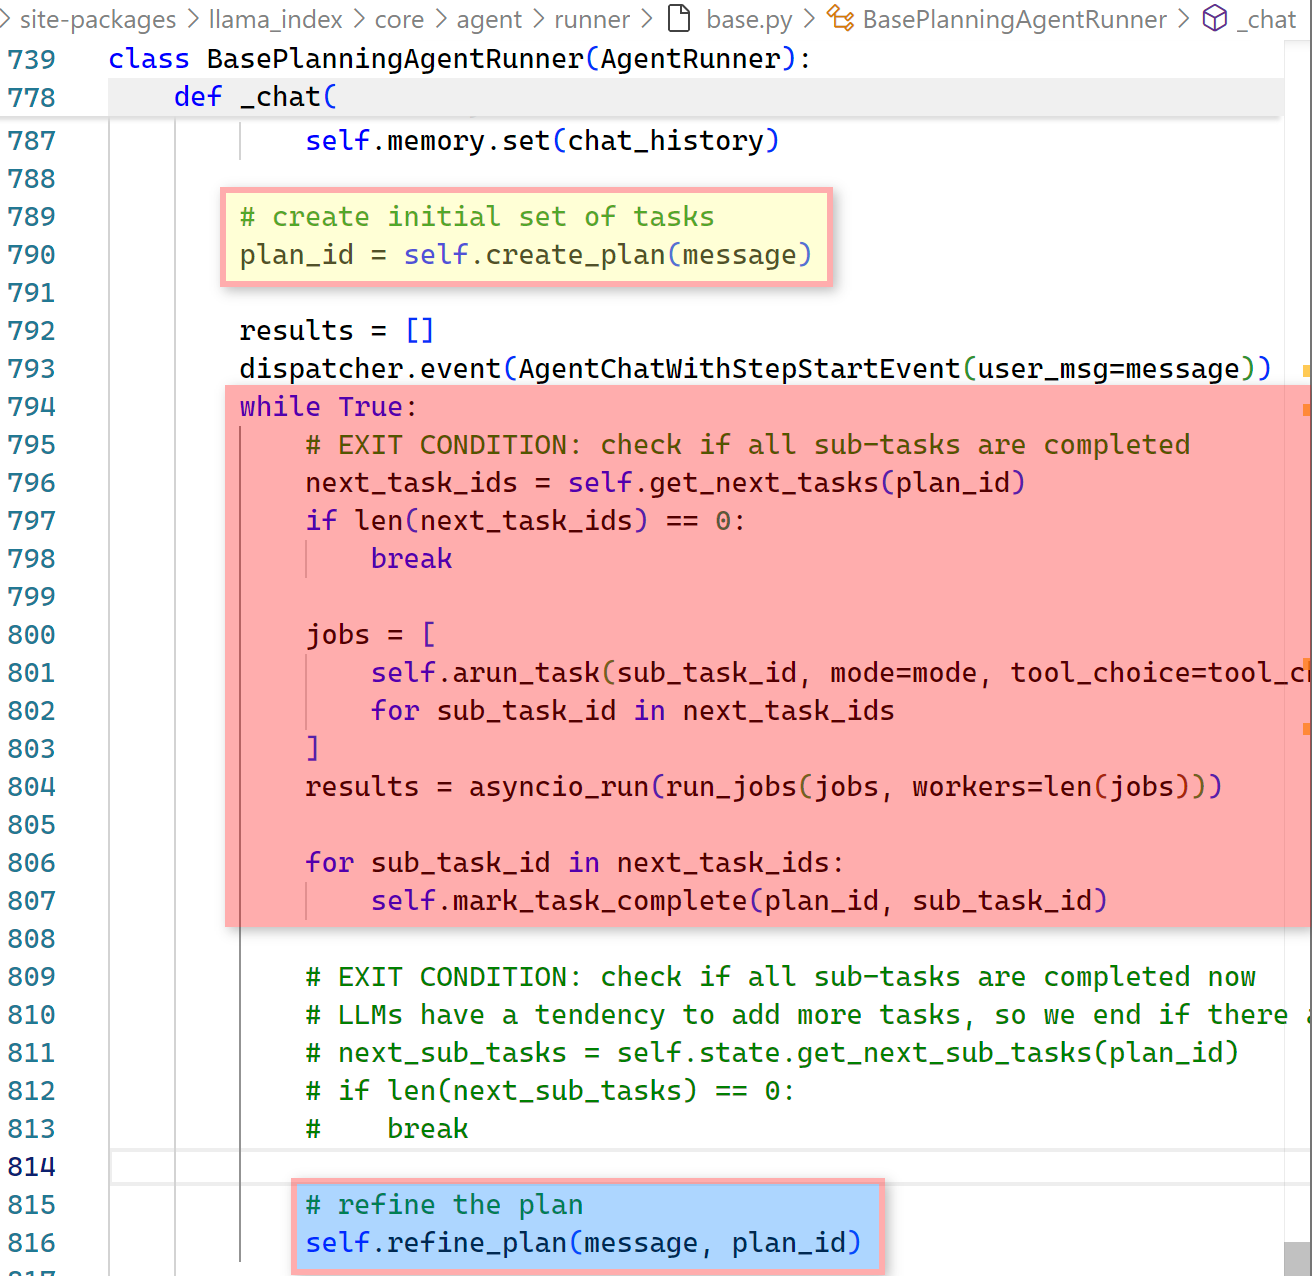Expand the runner breadcrumb folder
The height and width of the screenshot is (1276, 1312).
[592, 19]
